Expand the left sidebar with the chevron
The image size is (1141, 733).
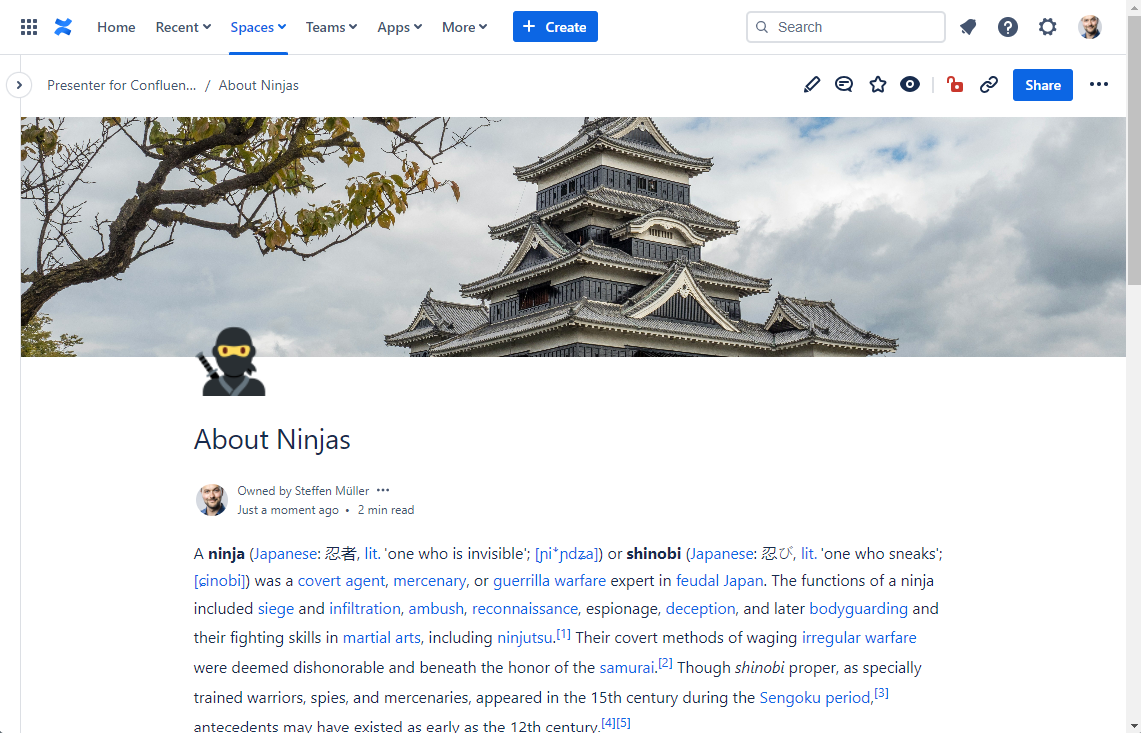pyautogui.click(x=19, y=85)
